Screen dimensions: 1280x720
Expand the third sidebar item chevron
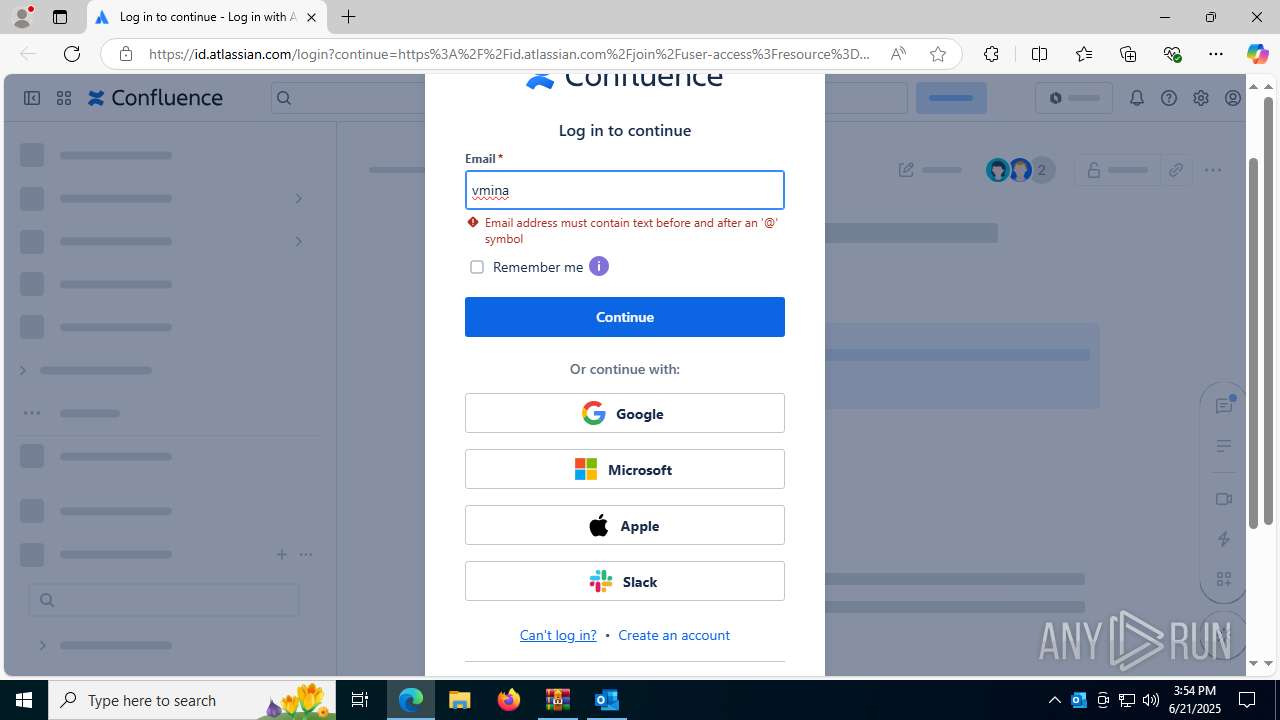coord(298,241)
